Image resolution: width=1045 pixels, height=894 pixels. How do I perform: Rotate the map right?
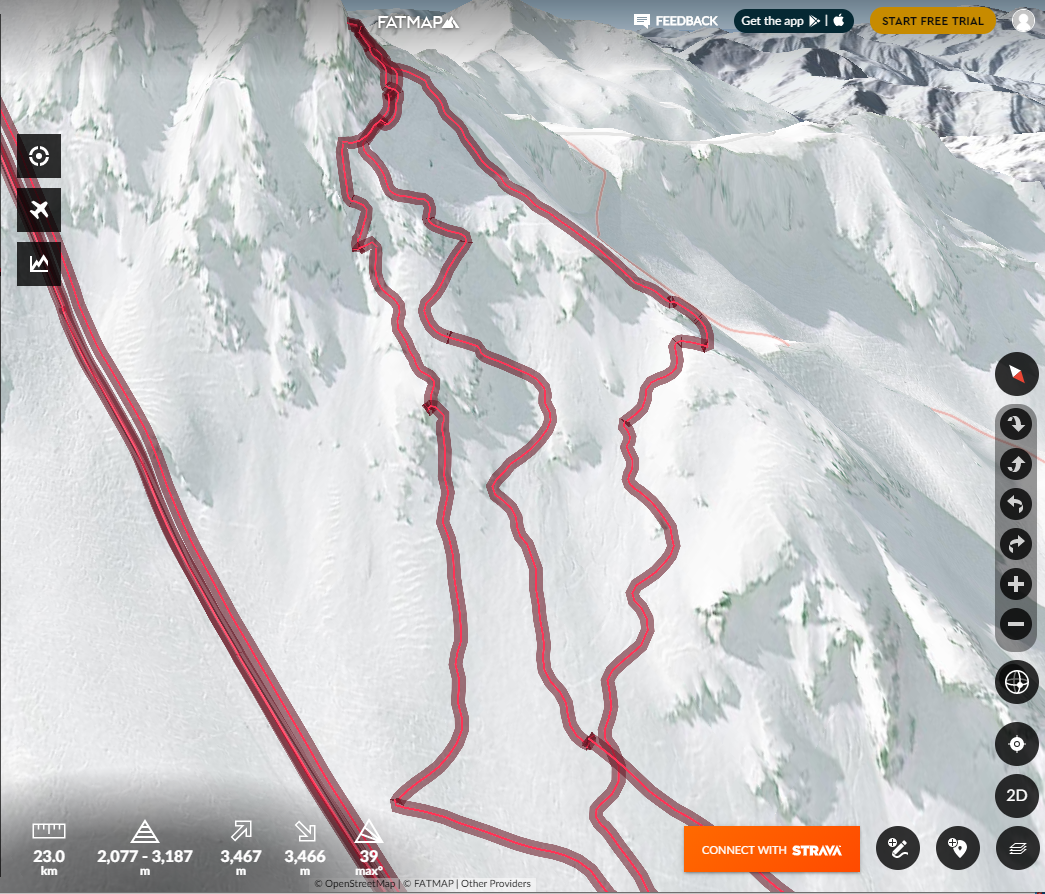1016,544
